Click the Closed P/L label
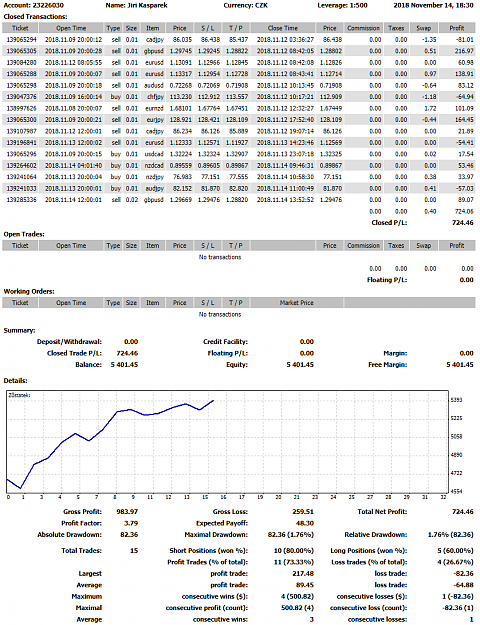Image resolution: width=480 pixels, height=625 pixels. (389, 223)
